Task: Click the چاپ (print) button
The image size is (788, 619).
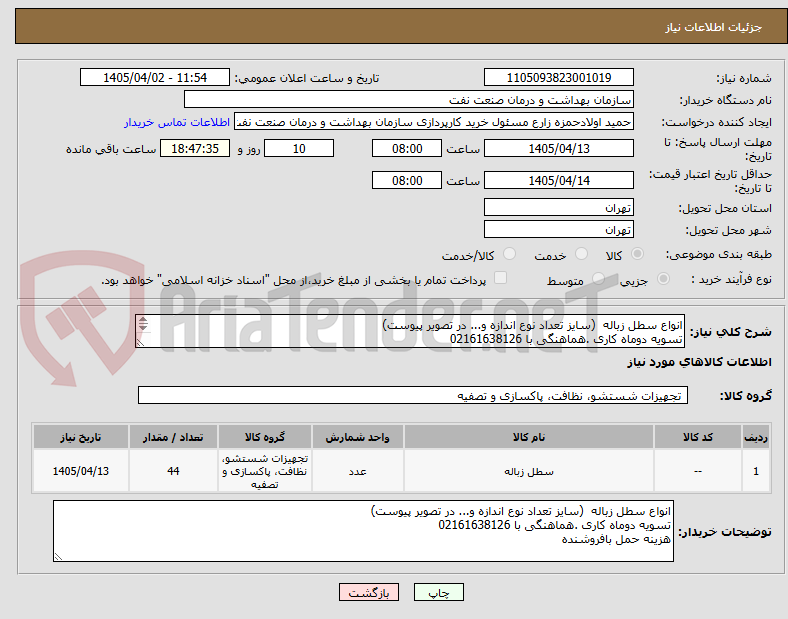Action: click(x=438, y=593)
